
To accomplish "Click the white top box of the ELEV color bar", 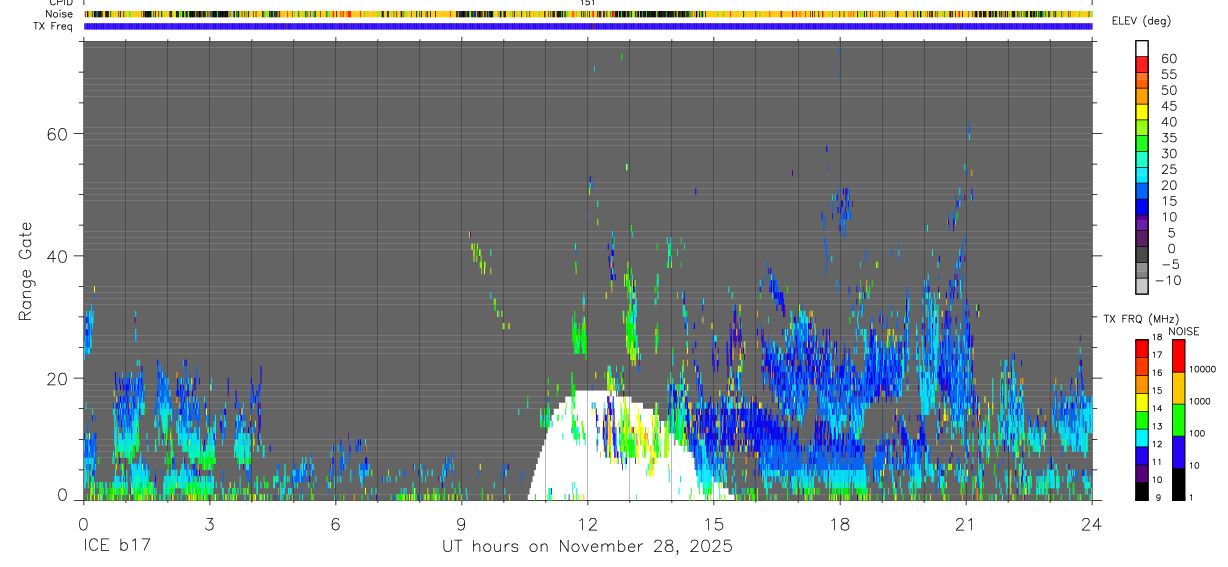I will [1142, 49].
